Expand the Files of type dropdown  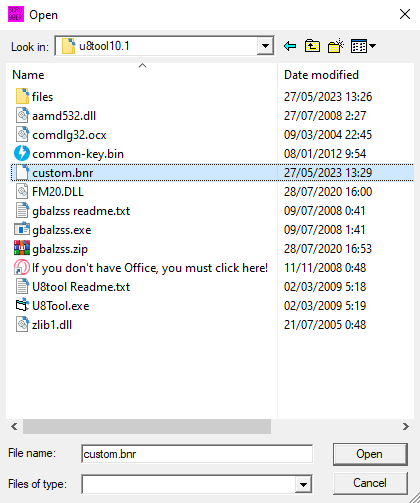[303, 484]
